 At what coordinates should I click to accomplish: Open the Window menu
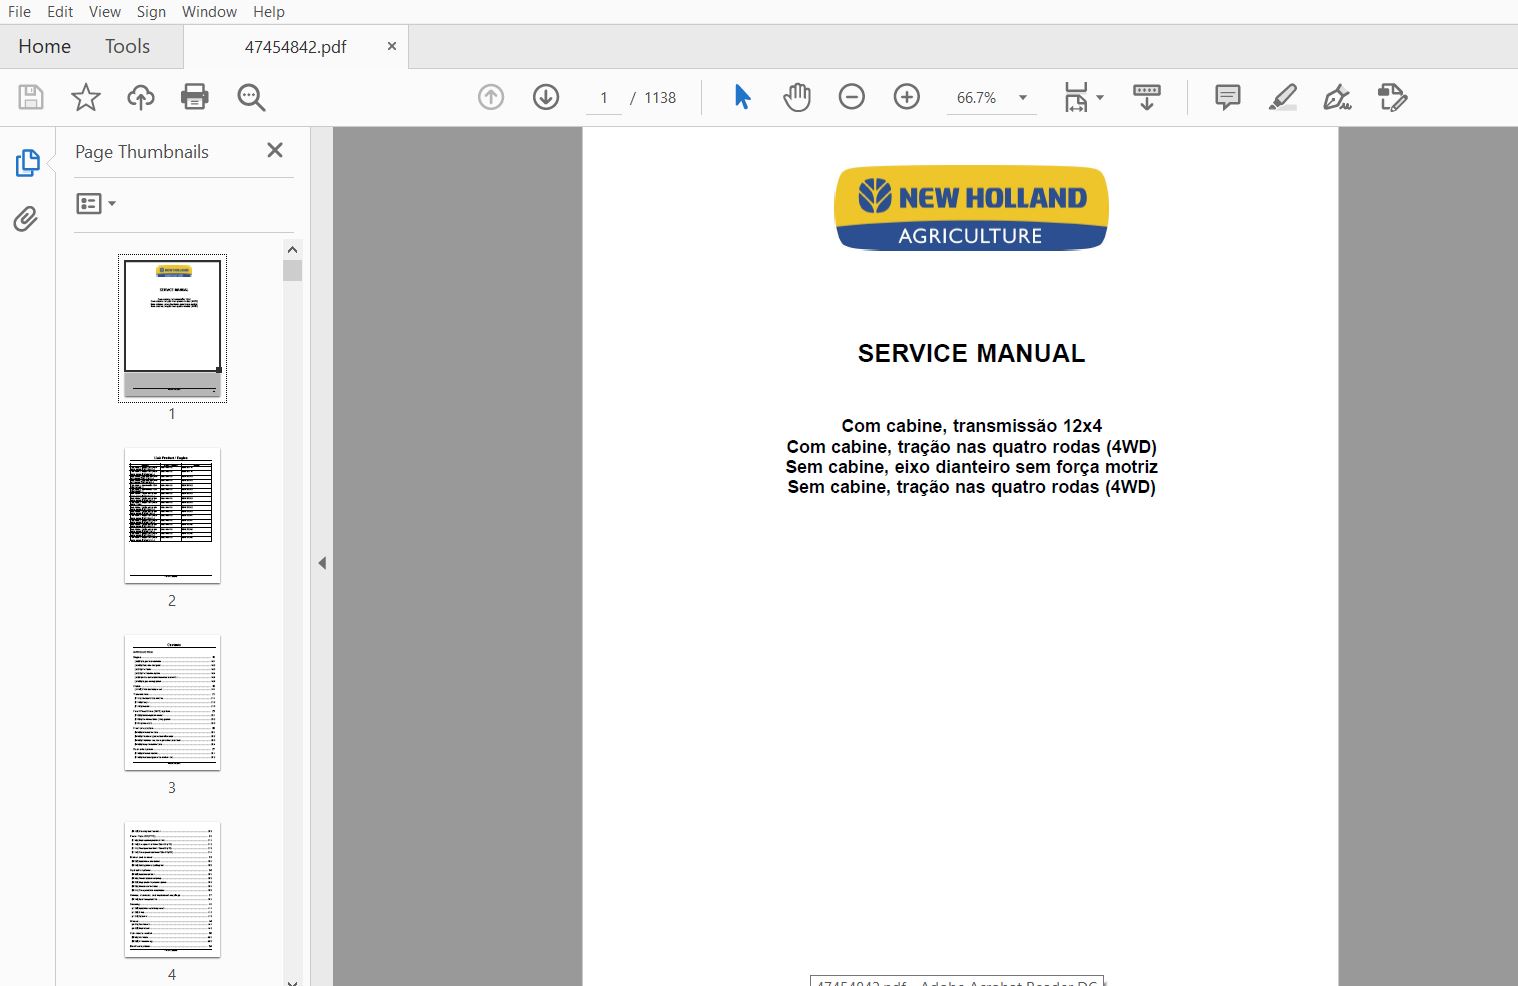[x=209, y=12]
